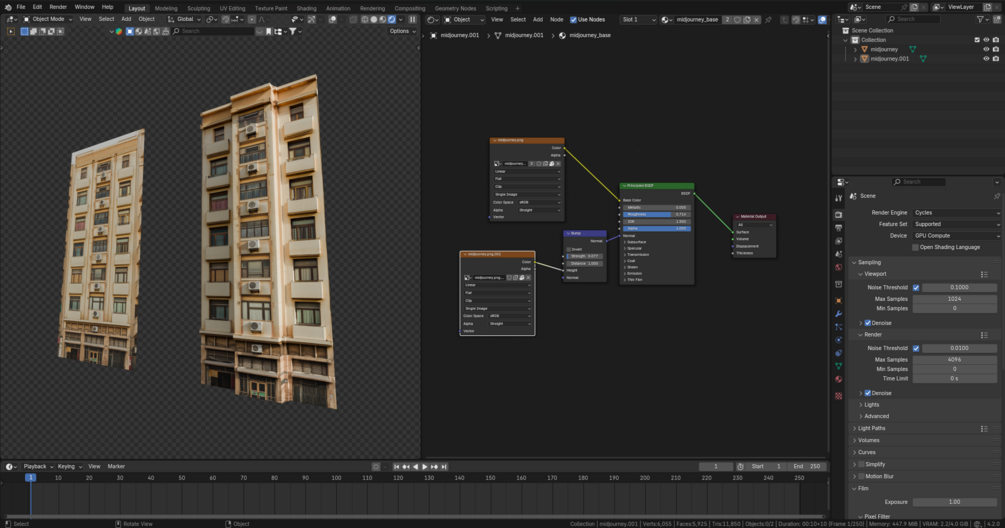Click the play animation button
Screen dimensions: 1005x528
pyautogui.click(x=424, y=467)
